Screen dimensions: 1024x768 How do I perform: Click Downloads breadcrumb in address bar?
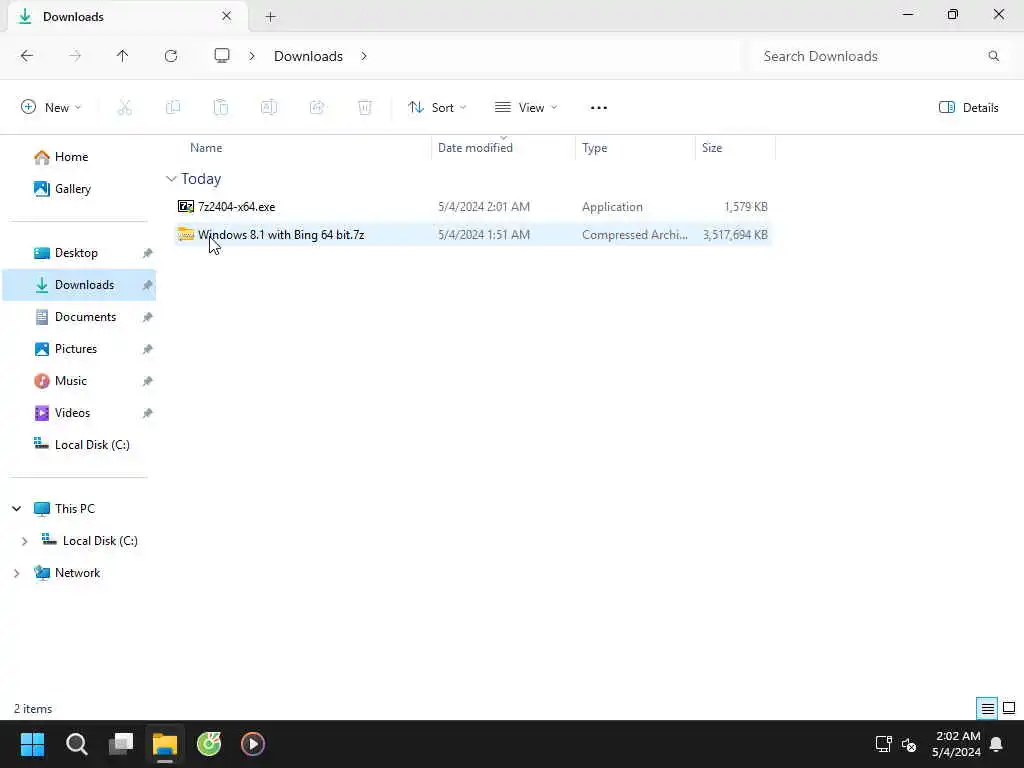[x=308, y=56]
